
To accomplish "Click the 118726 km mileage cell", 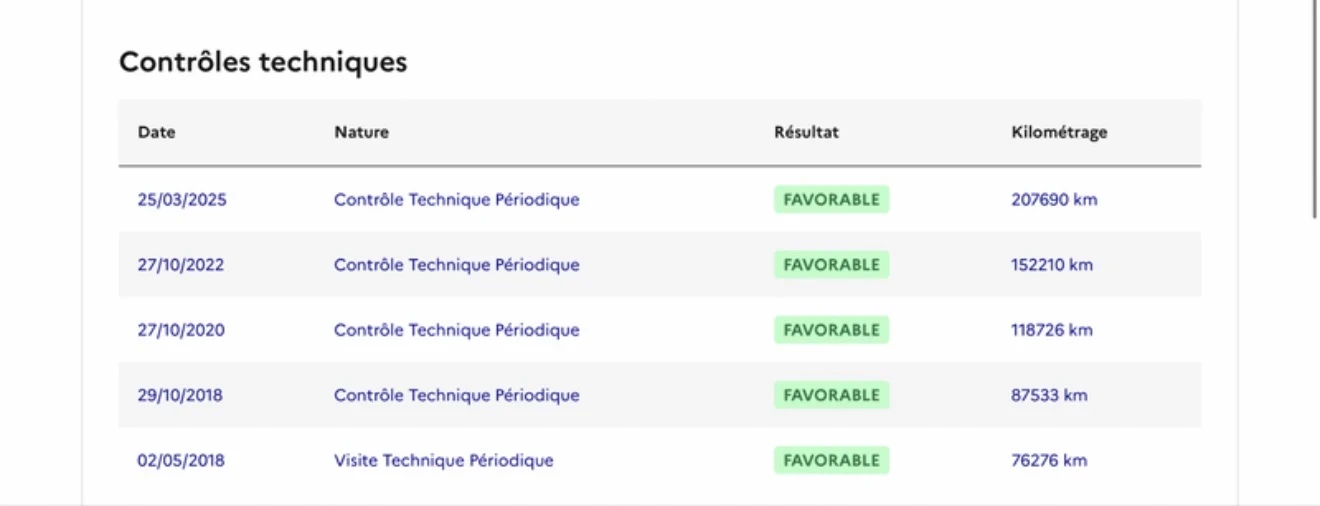I will click(1052, 330).
